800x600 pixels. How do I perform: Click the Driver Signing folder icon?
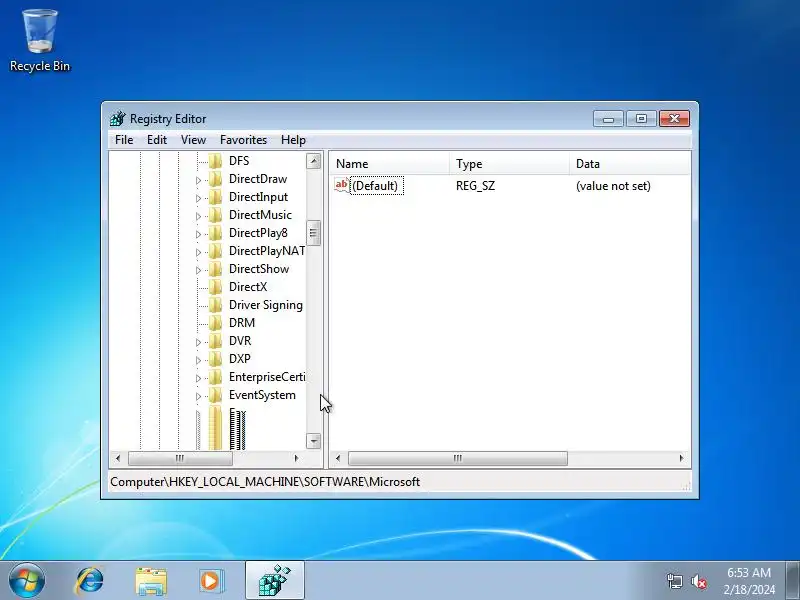pos(216,305)
